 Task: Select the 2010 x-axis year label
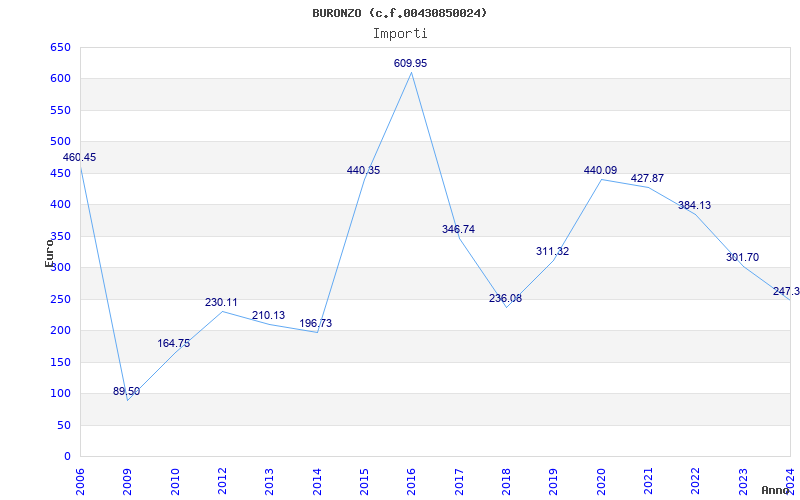[x=175, y=482]
